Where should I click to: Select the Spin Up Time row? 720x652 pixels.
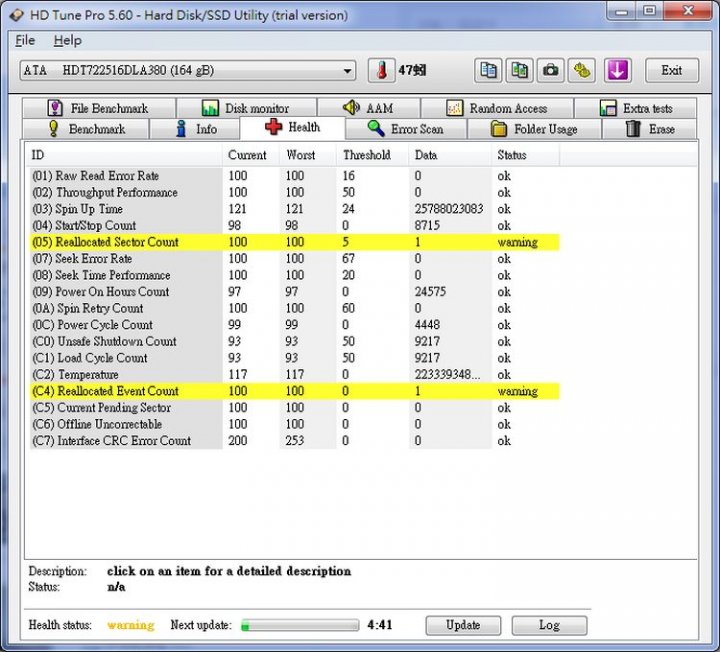pos(295,209)
